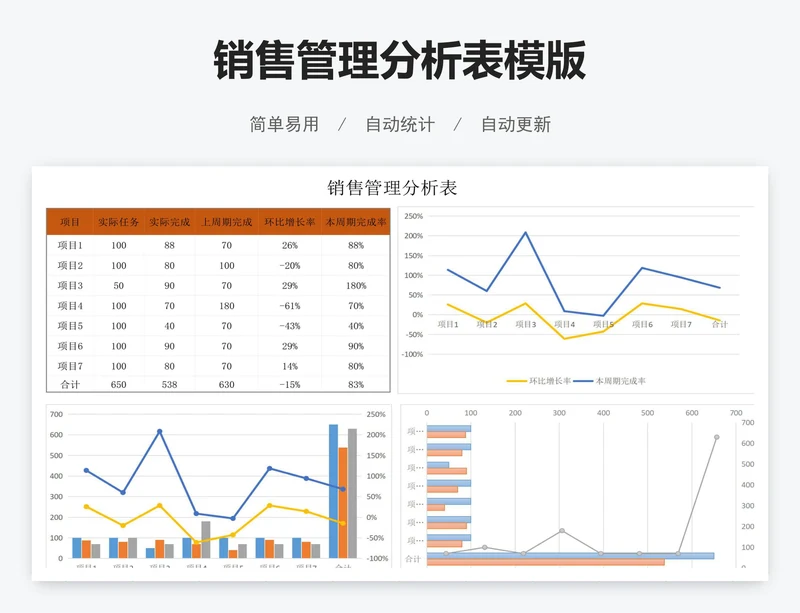
Task: Select the 630 total cell
Action: (227, 384)
